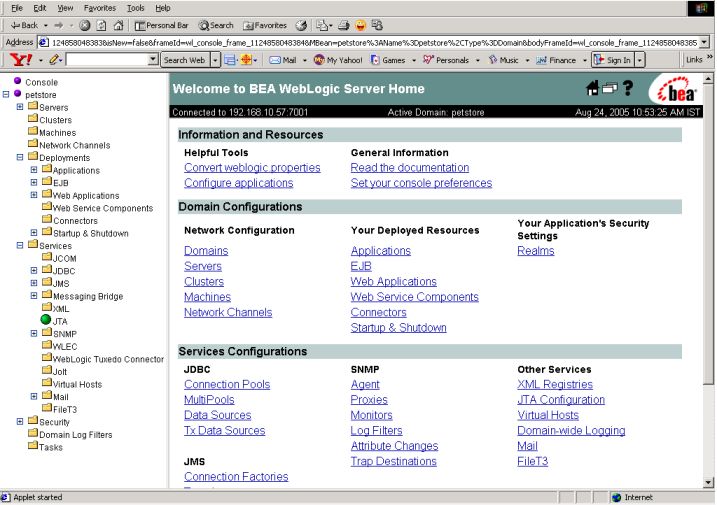
Task: Click the Refresh toolbar icon
Action: click(102, 25)
